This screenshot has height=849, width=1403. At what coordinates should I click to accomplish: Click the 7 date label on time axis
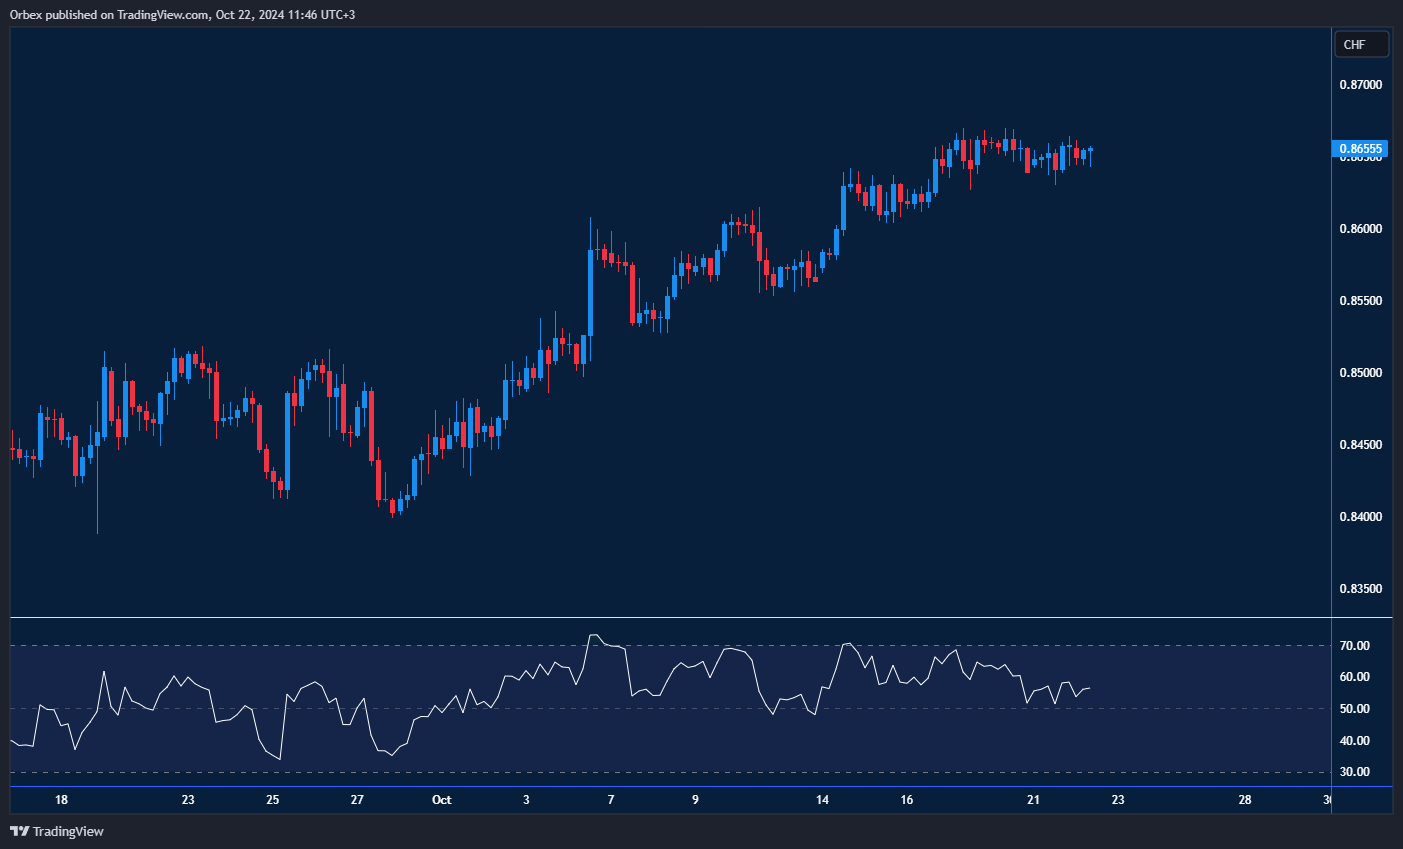point(611,800)
